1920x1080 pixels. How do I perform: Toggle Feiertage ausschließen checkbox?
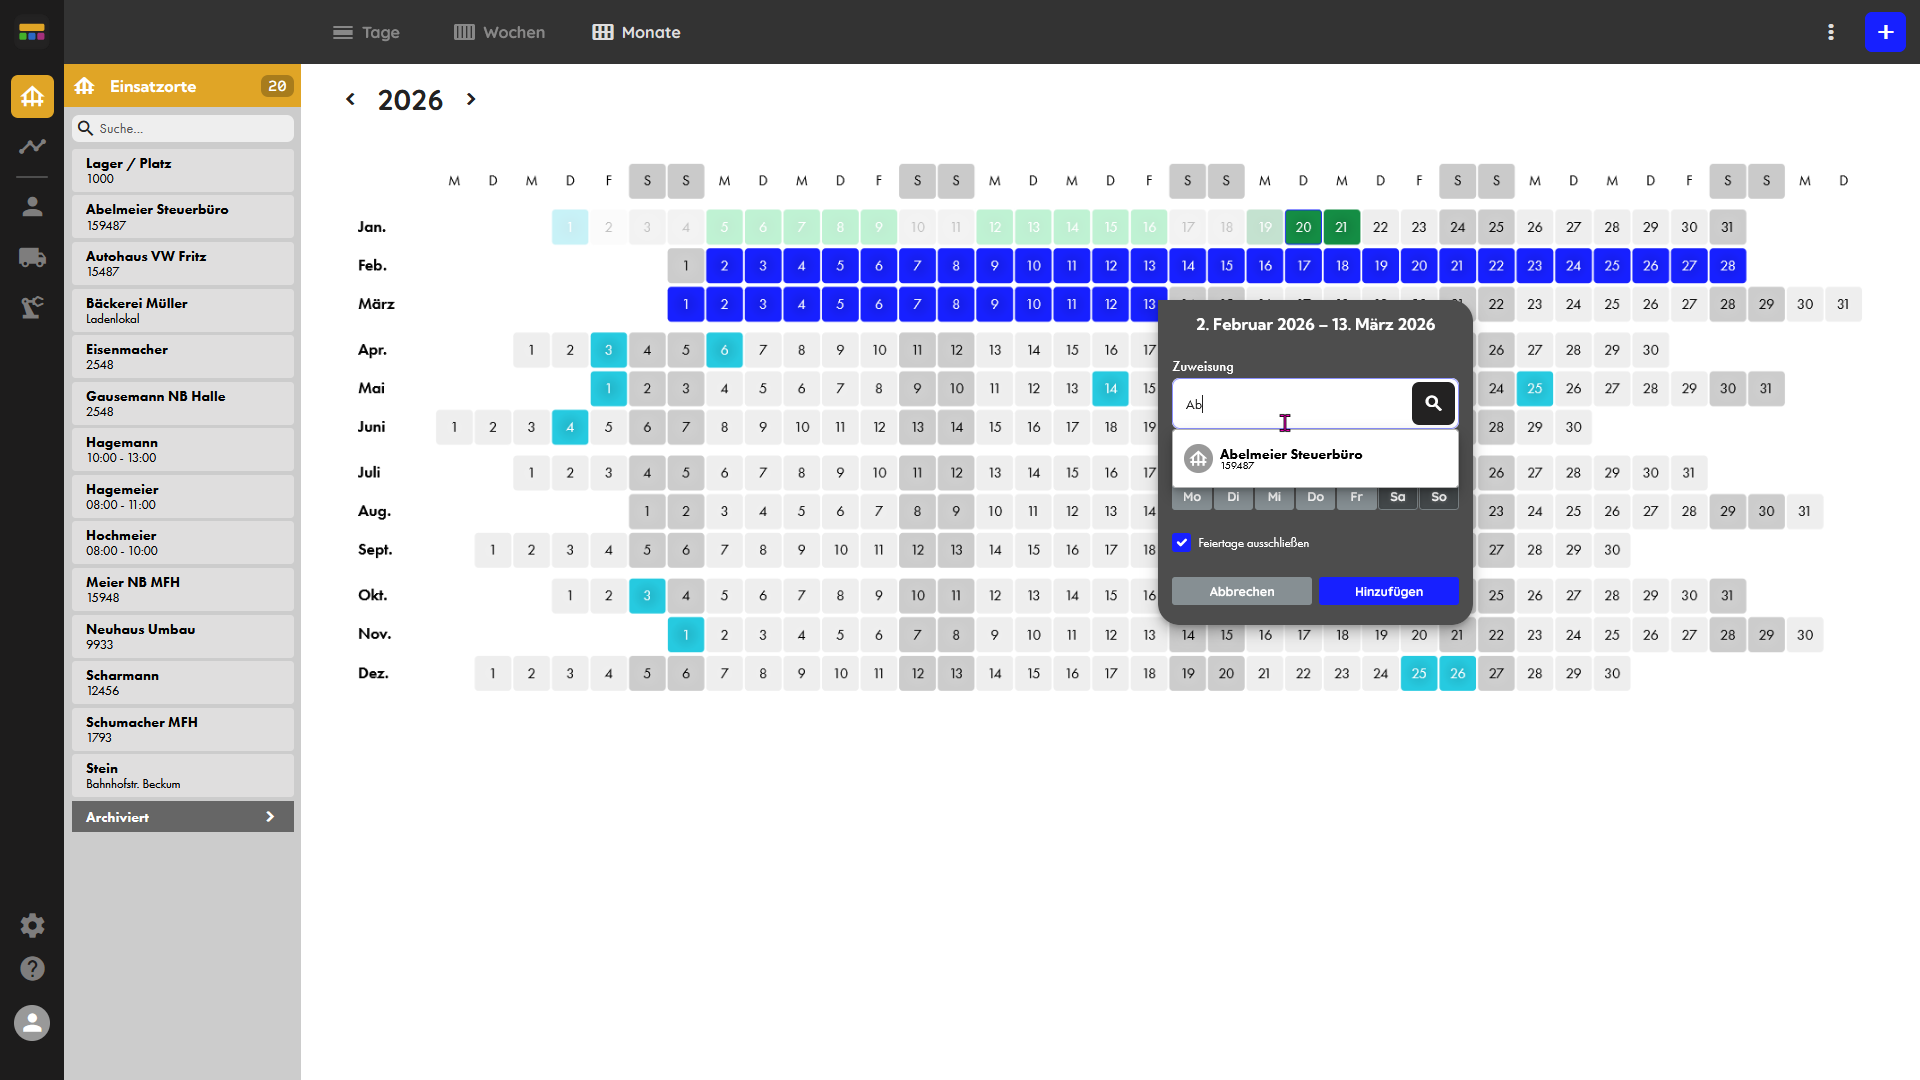[1182, 543]
